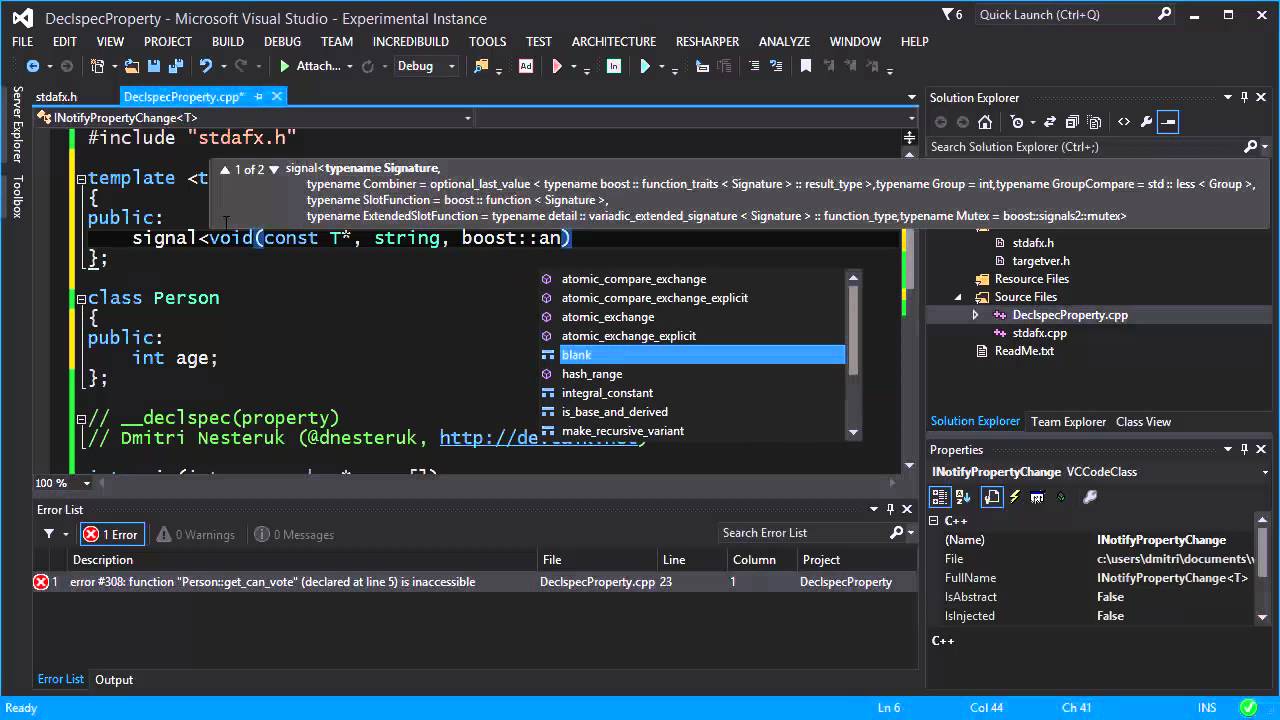1280x720 pixels.
Task: Click the Navigate Backward arrow in toolbar
Action: coord(32,66)
